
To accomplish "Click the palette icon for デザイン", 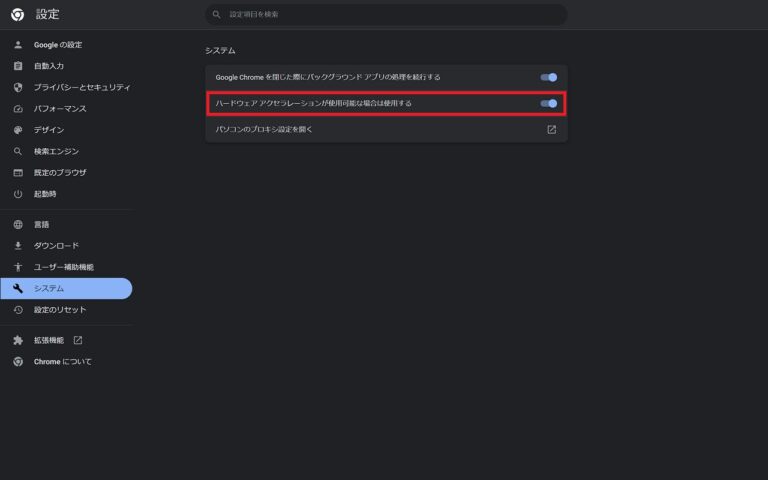I will click(18, 130).
